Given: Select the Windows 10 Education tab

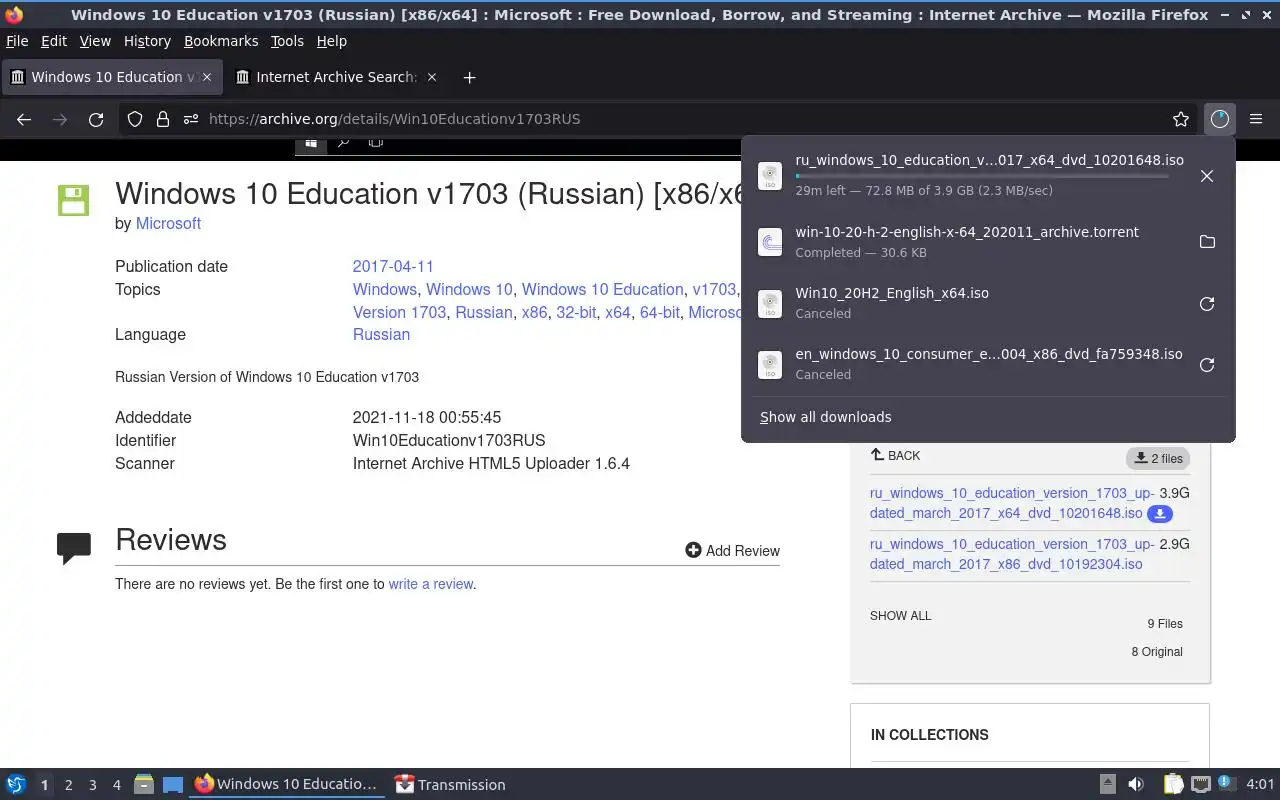Looking at the screenshot, I should point(112,77).
